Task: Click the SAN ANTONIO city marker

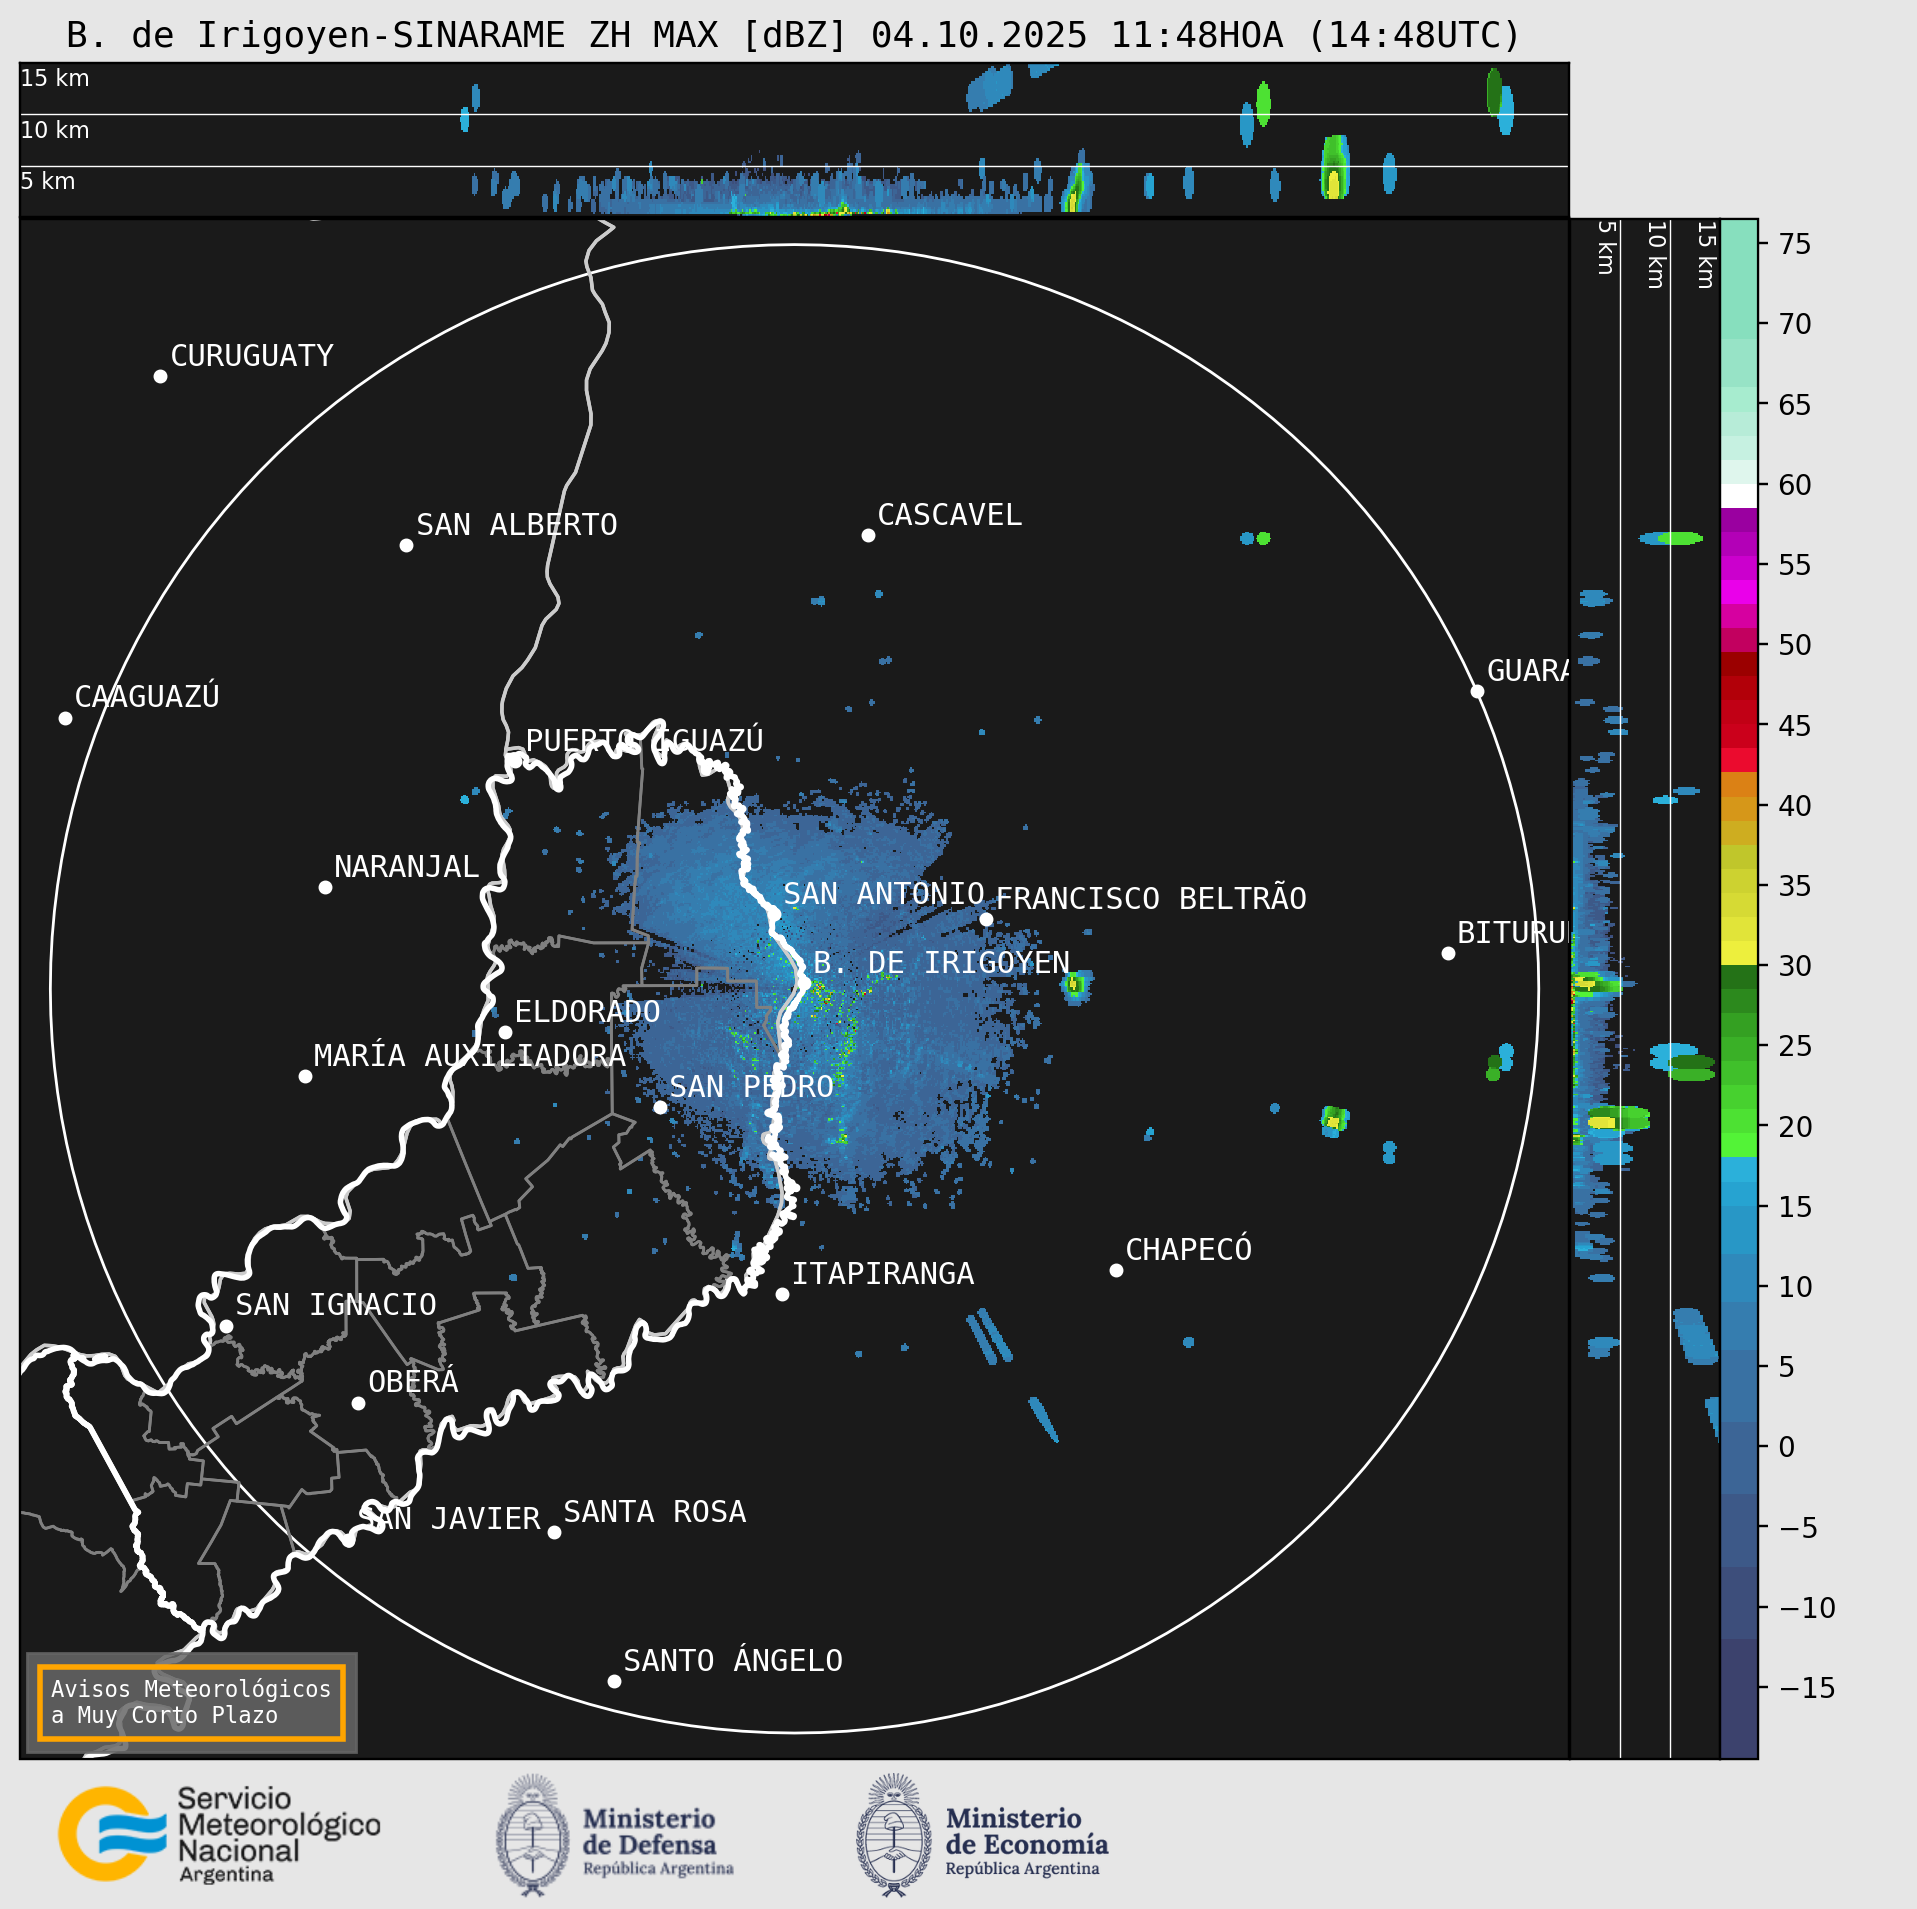Action: pyautogui.click(x=773, y=914)
